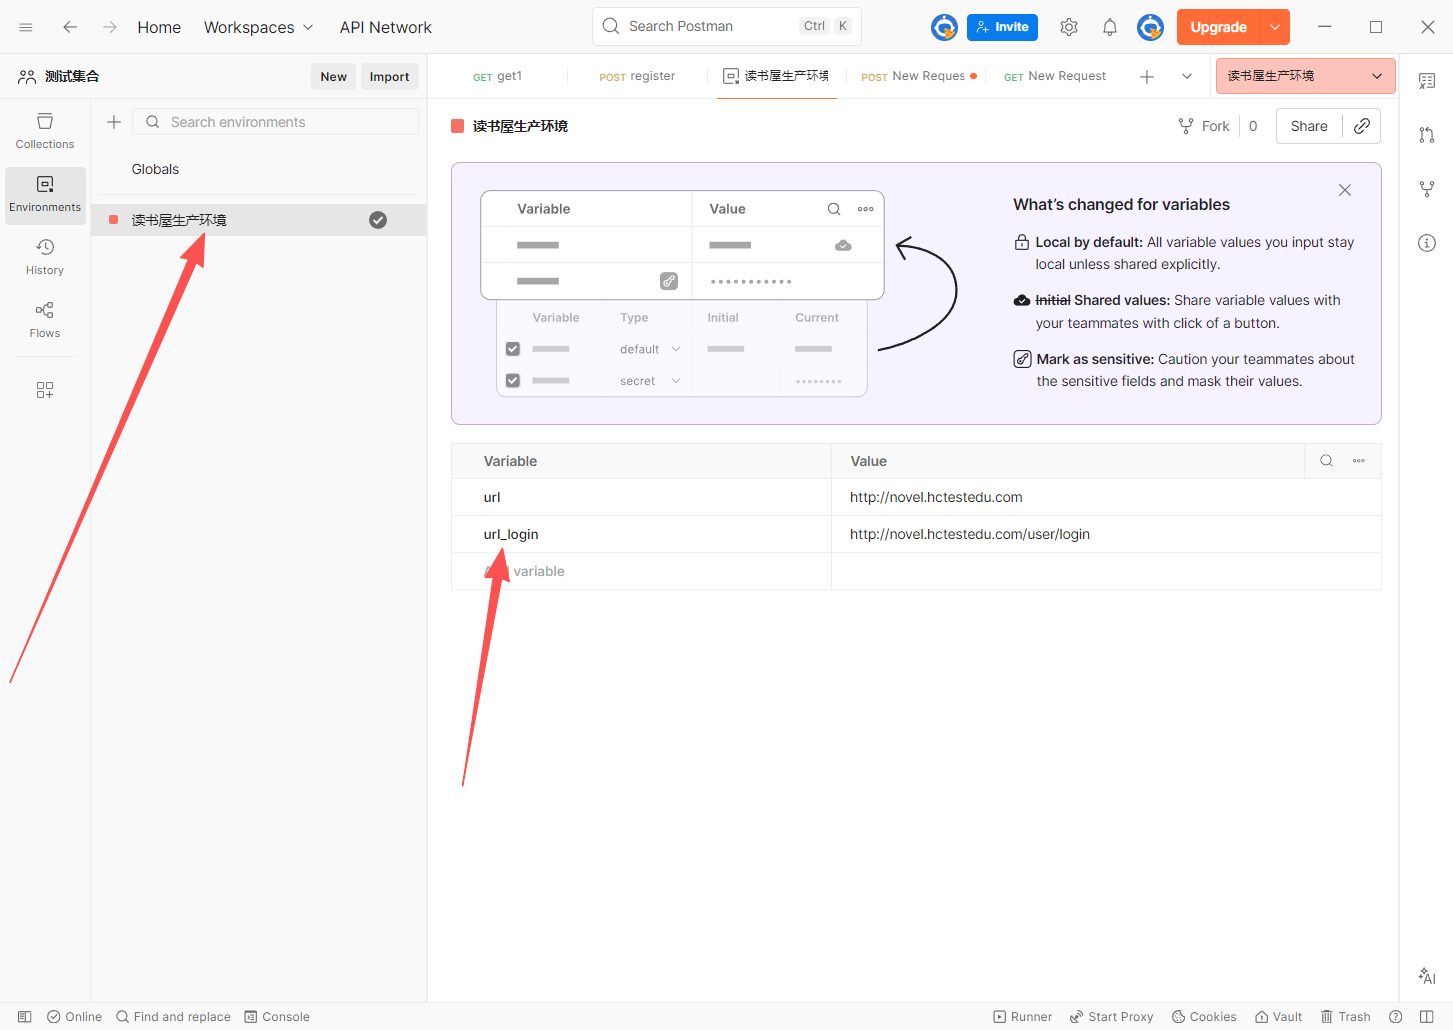Switch to the GET get1 tab
The height and width of the screenshot is (1030, 1453).
(x=497, y=76)
